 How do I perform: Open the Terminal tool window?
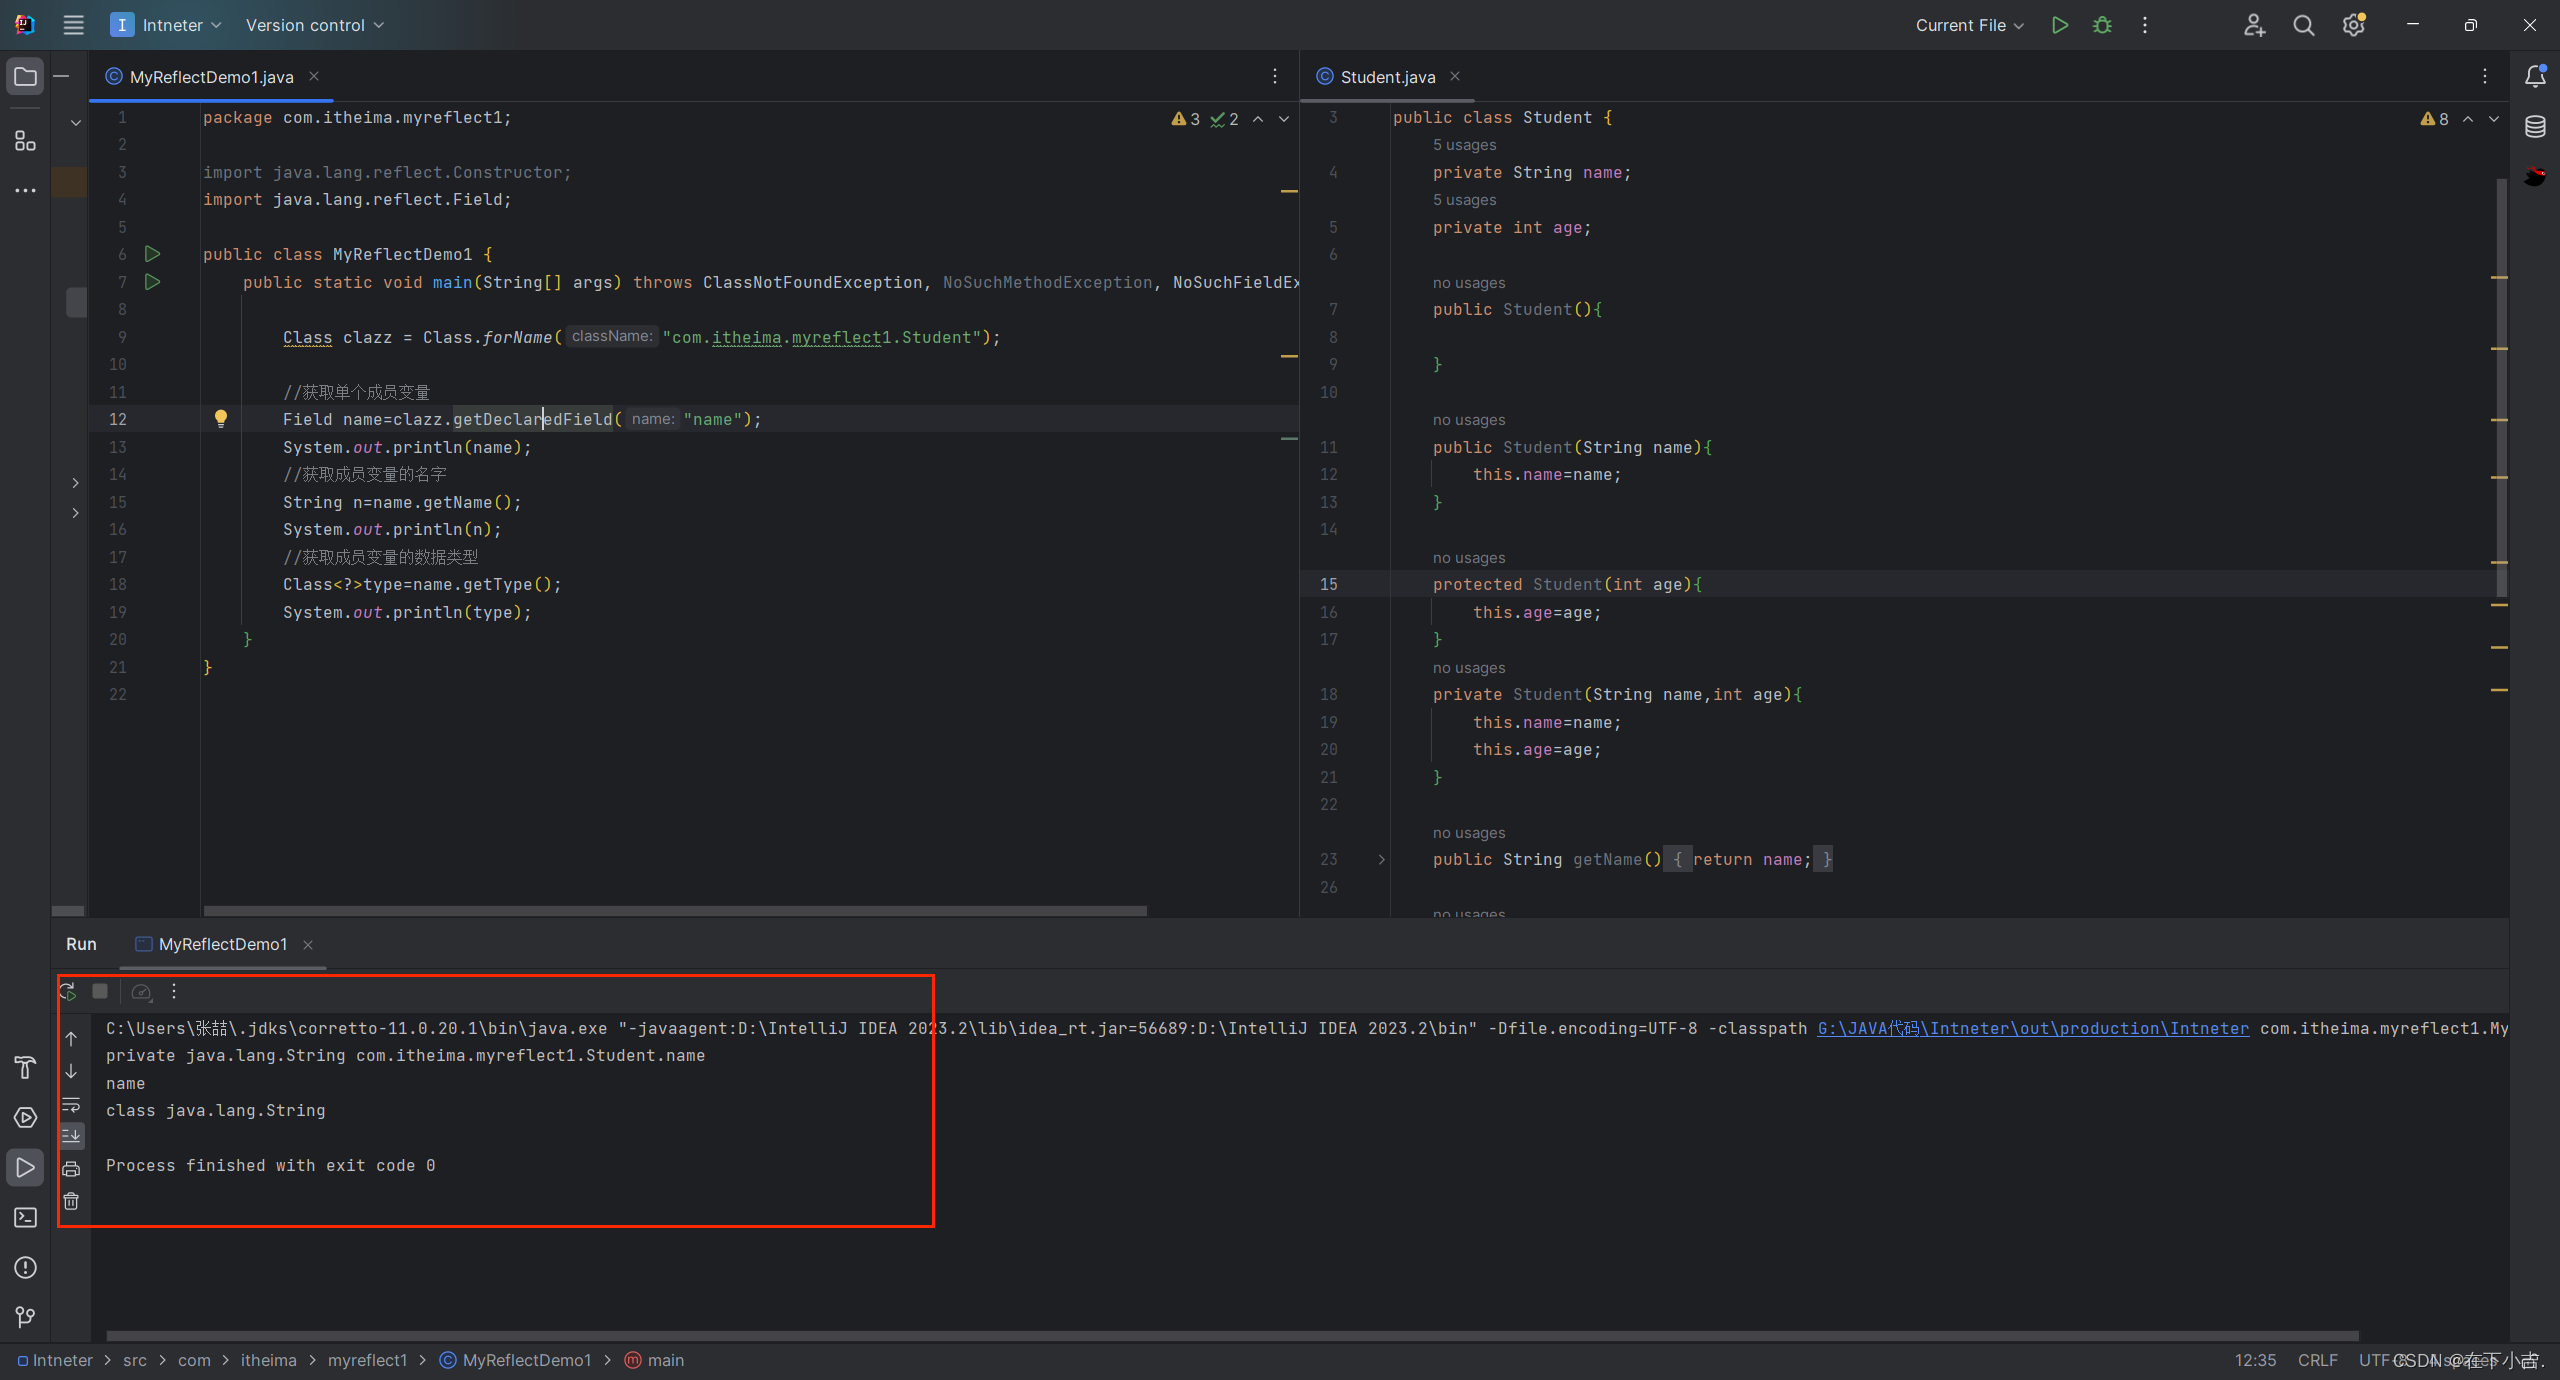[25, 1217]
